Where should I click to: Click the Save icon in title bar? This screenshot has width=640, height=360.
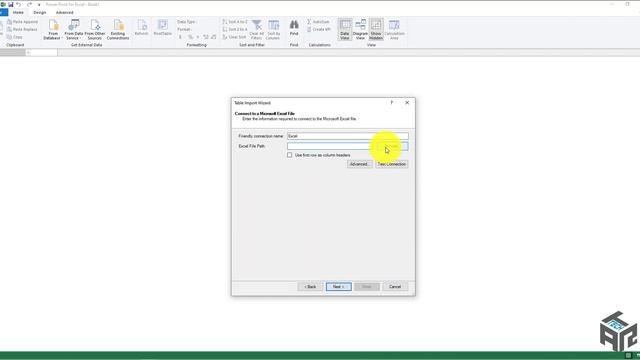[x=11, y=4]
